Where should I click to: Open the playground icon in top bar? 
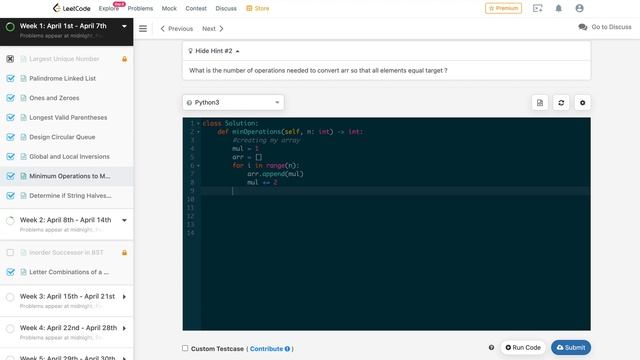538,8
